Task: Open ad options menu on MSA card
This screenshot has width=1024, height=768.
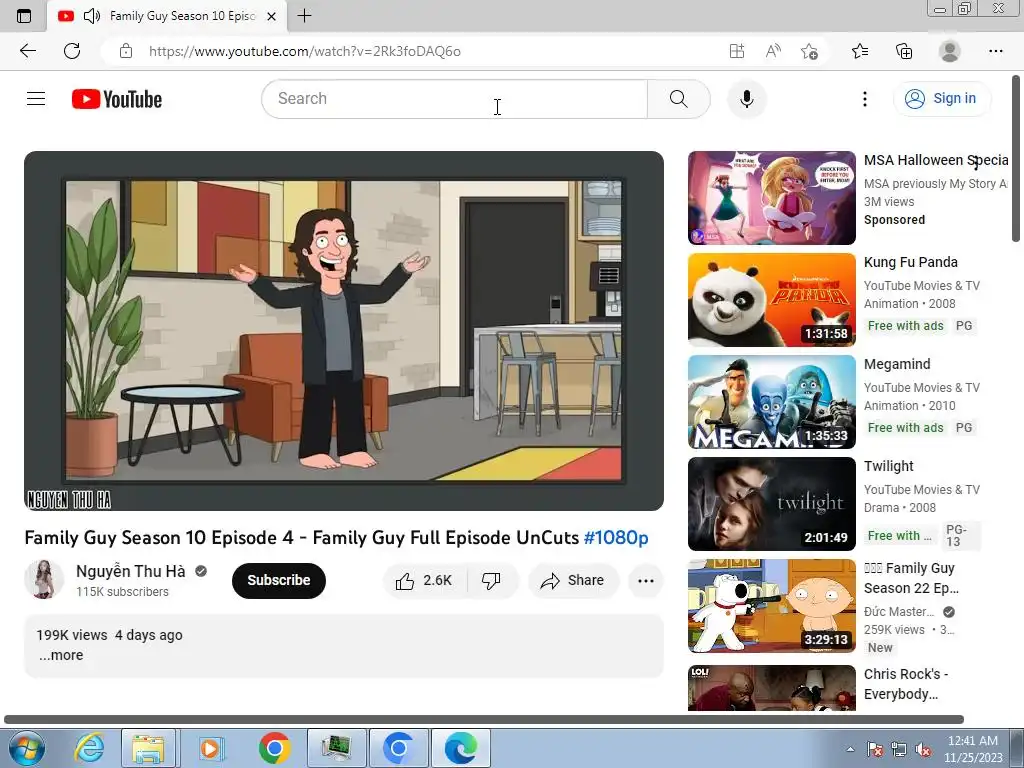Action: click(976, 161)
